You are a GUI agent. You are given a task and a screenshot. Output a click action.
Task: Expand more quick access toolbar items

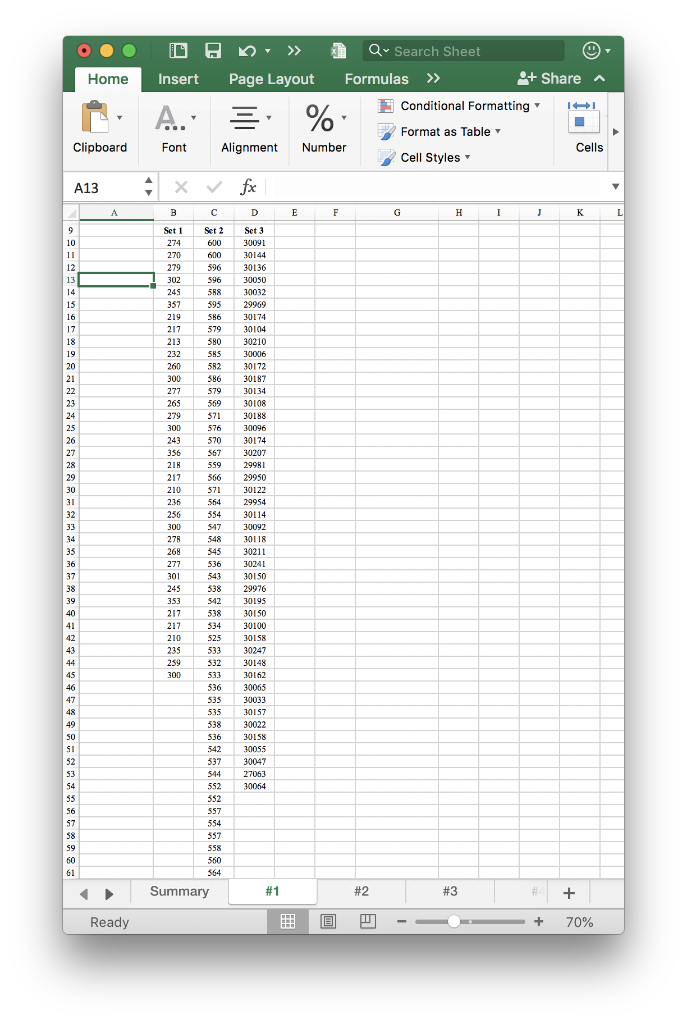point(294,51)
